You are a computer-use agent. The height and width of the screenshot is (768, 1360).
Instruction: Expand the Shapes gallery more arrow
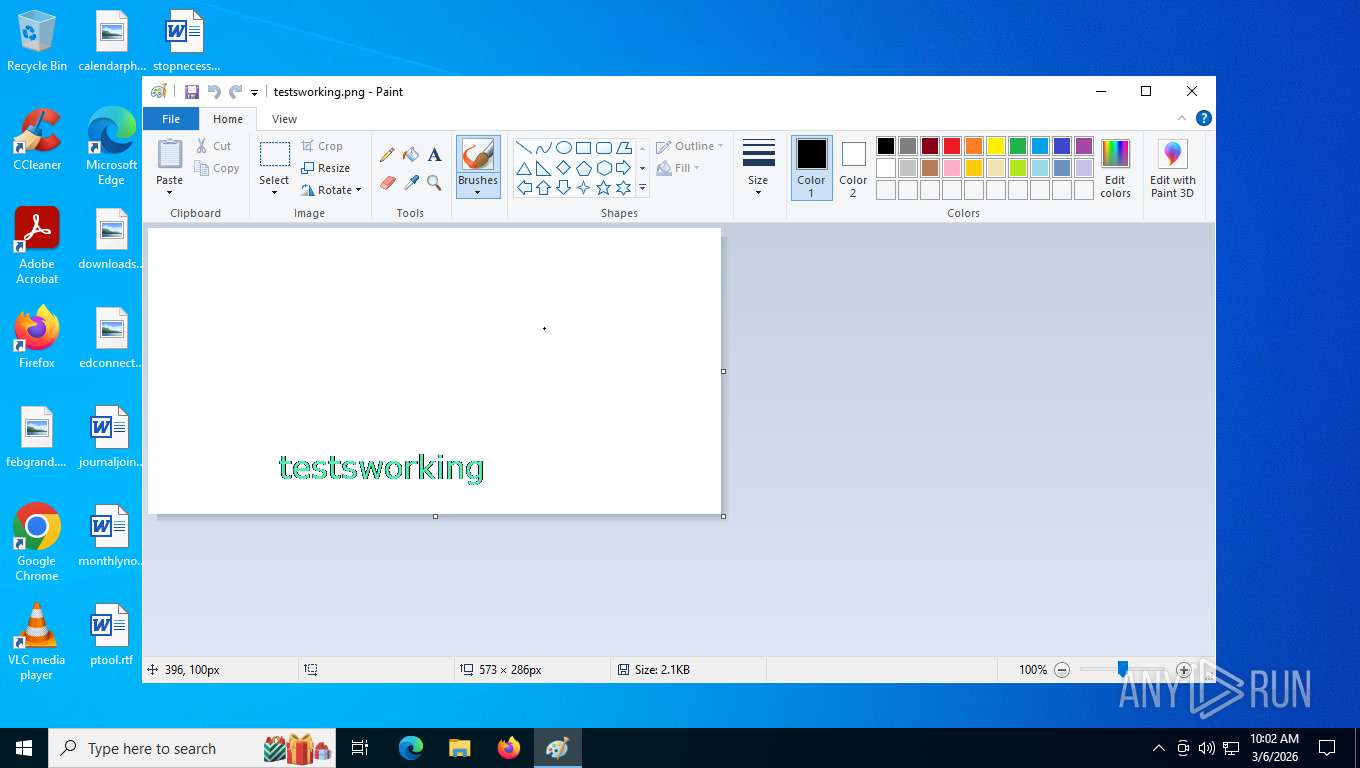(642, 188)
